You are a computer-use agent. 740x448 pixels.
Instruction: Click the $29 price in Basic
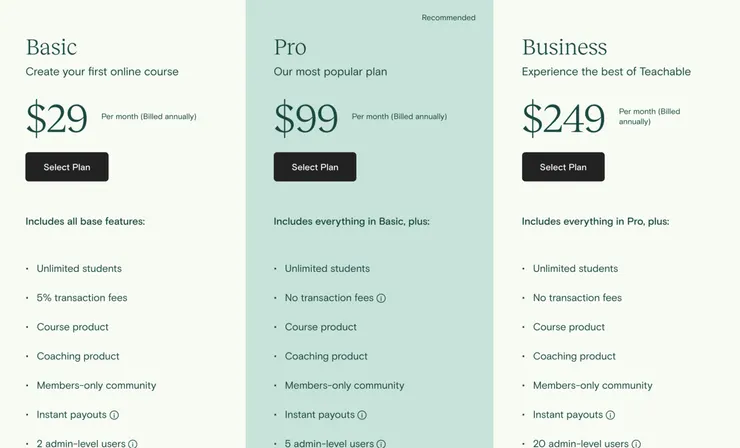click(x=57, y=119)
